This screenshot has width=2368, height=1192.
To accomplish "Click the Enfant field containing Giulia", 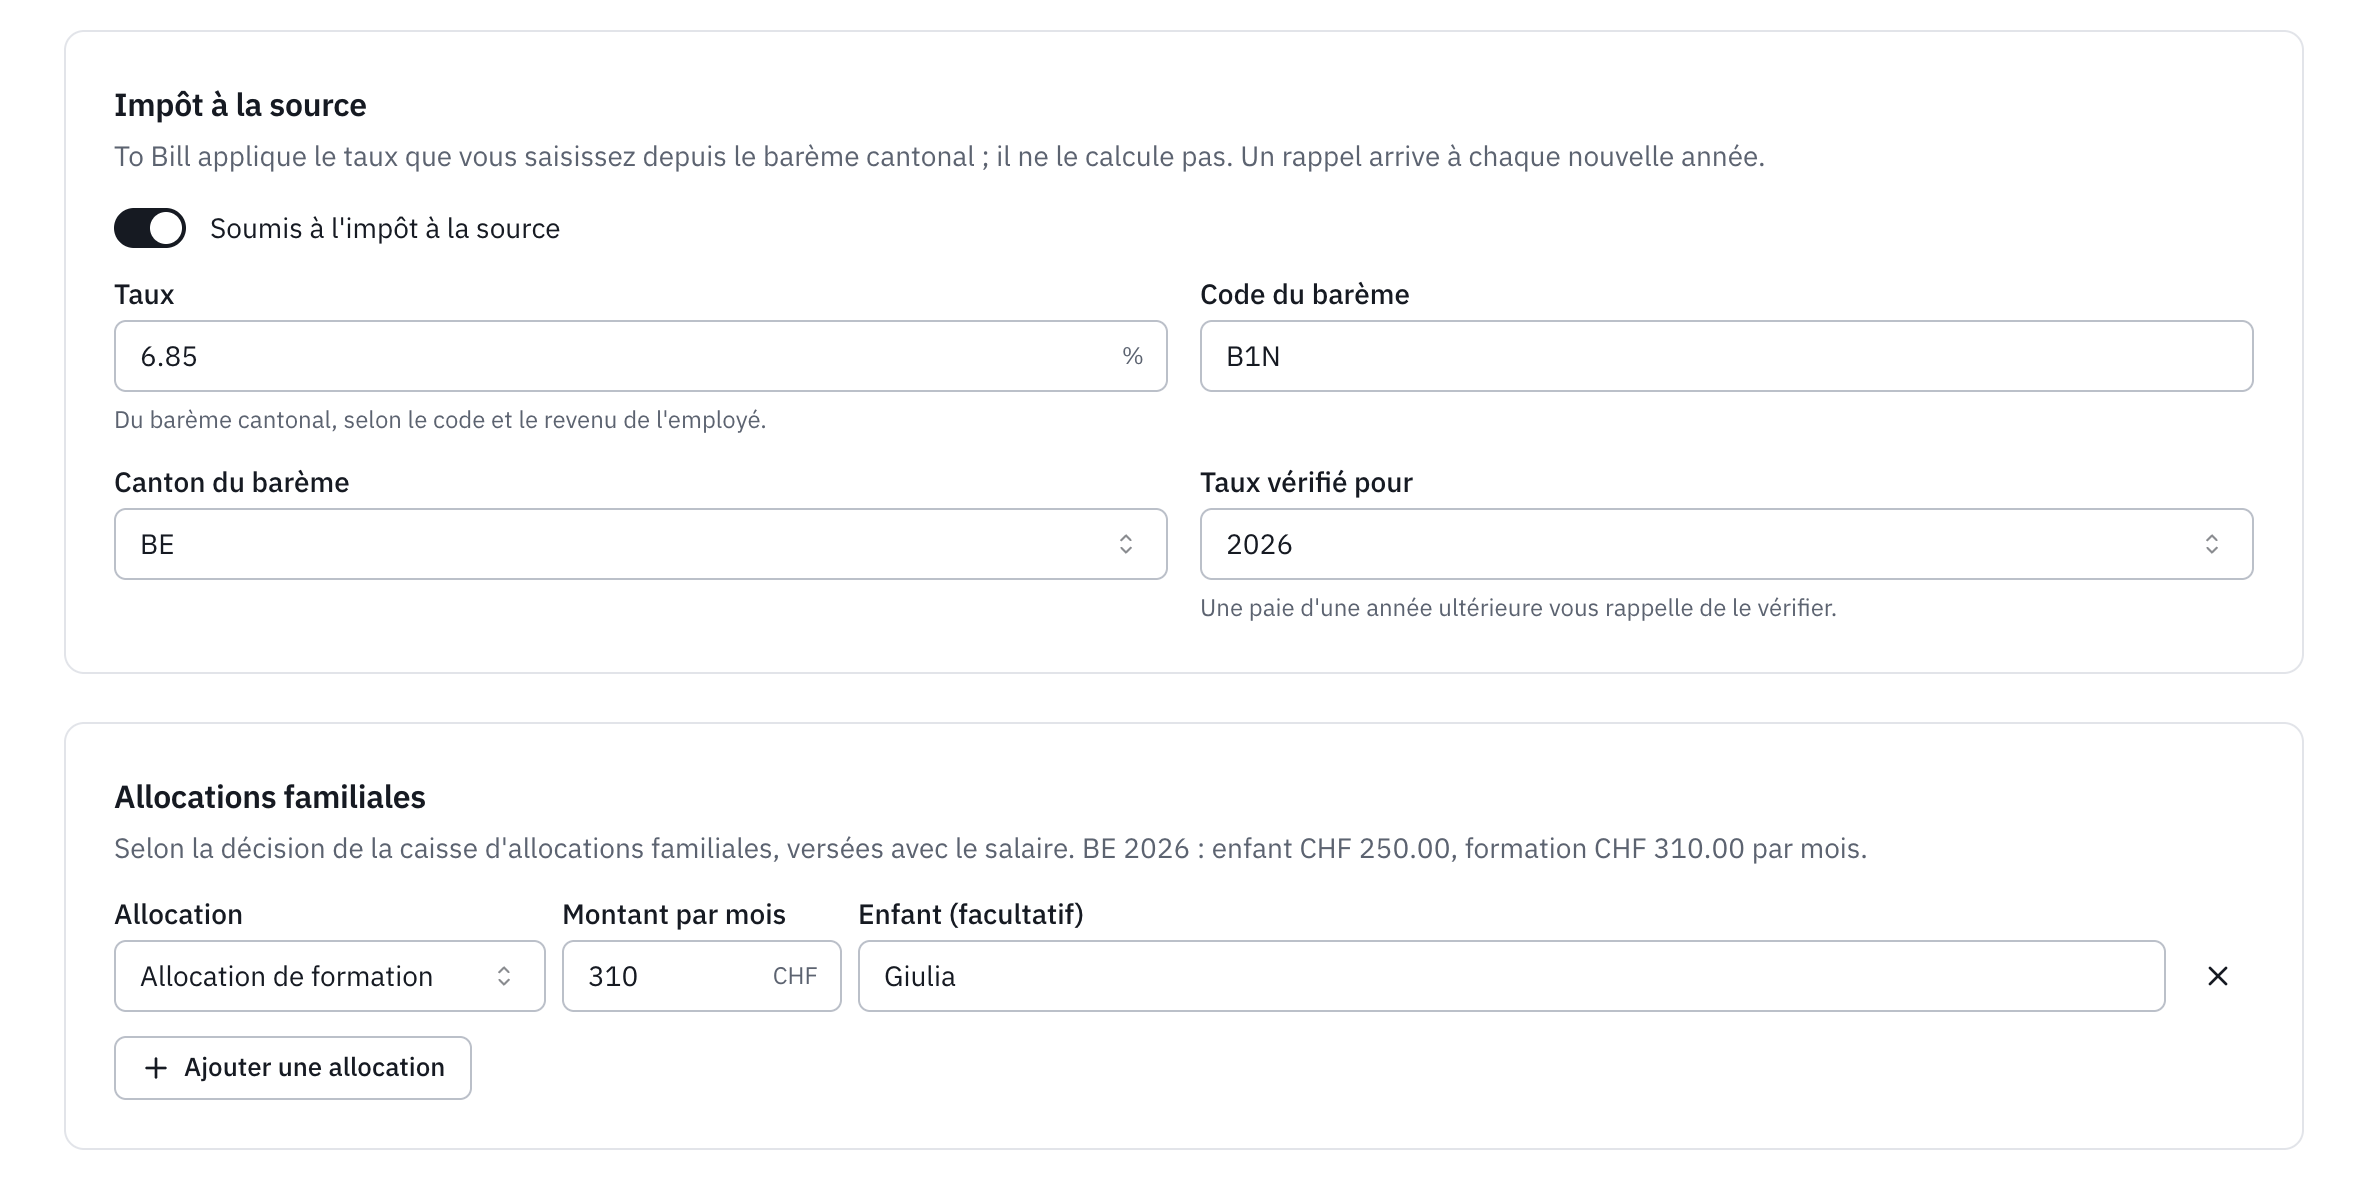I will [x=1511, y=976].
